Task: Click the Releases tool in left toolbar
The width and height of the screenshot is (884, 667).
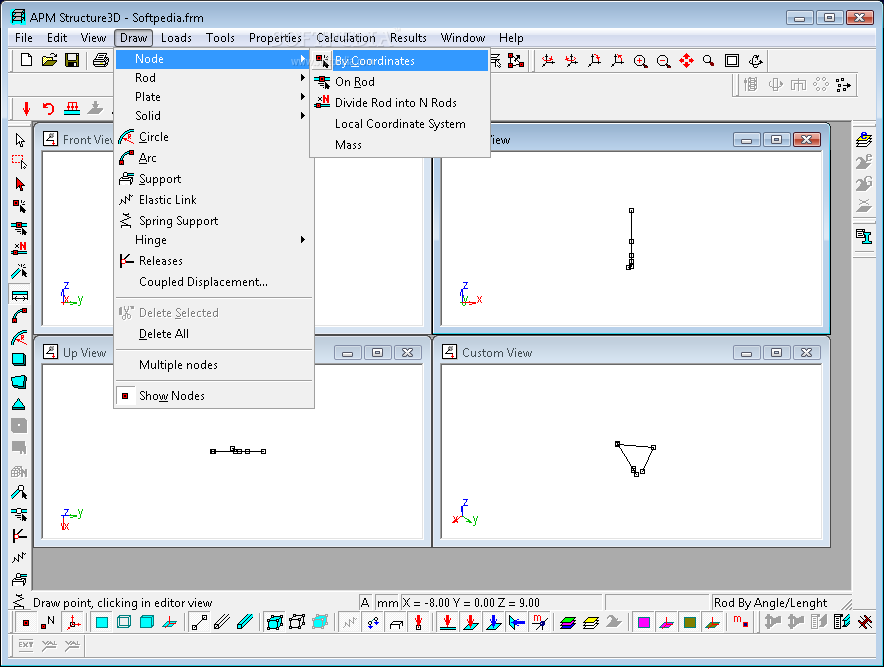Action: (19, 536)
